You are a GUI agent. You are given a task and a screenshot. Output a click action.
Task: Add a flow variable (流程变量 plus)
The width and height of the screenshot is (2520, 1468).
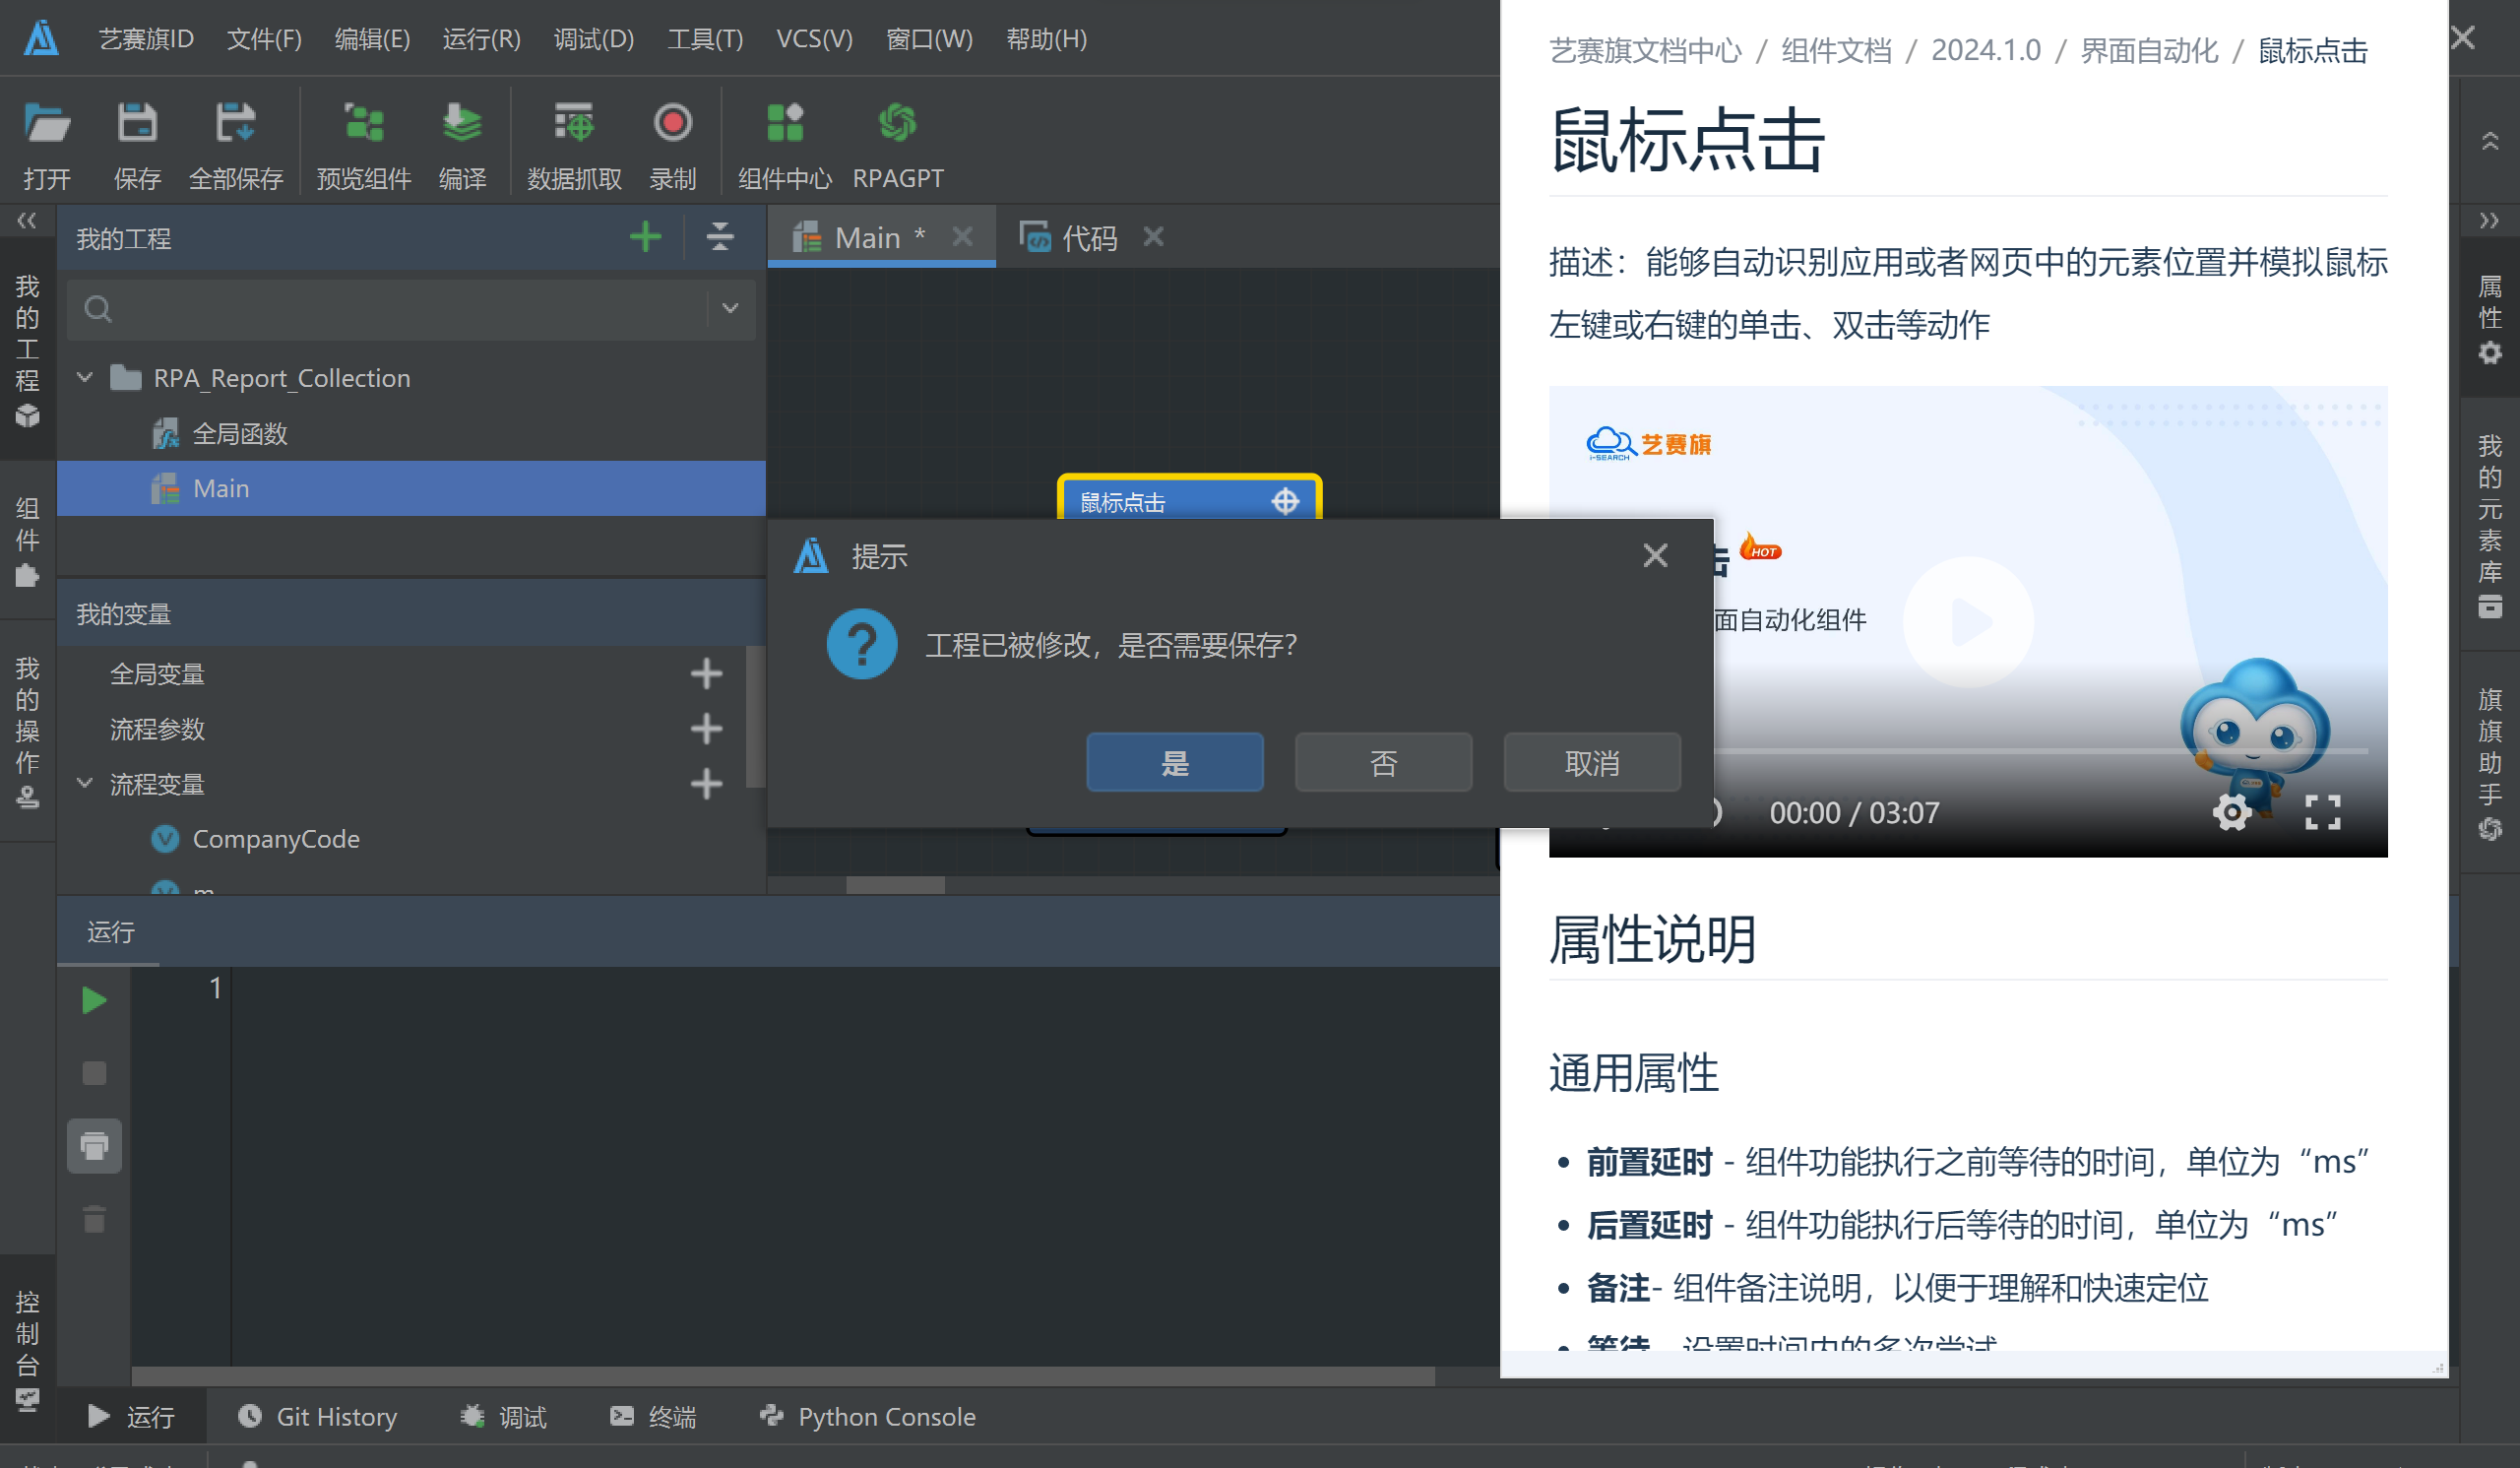(706, 783)
